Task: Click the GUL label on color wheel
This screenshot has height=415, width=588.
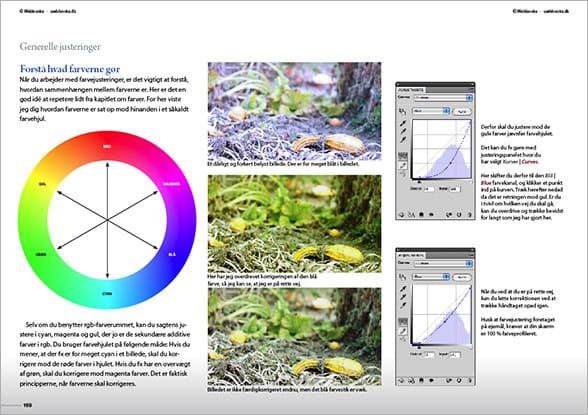Action: 42,184
